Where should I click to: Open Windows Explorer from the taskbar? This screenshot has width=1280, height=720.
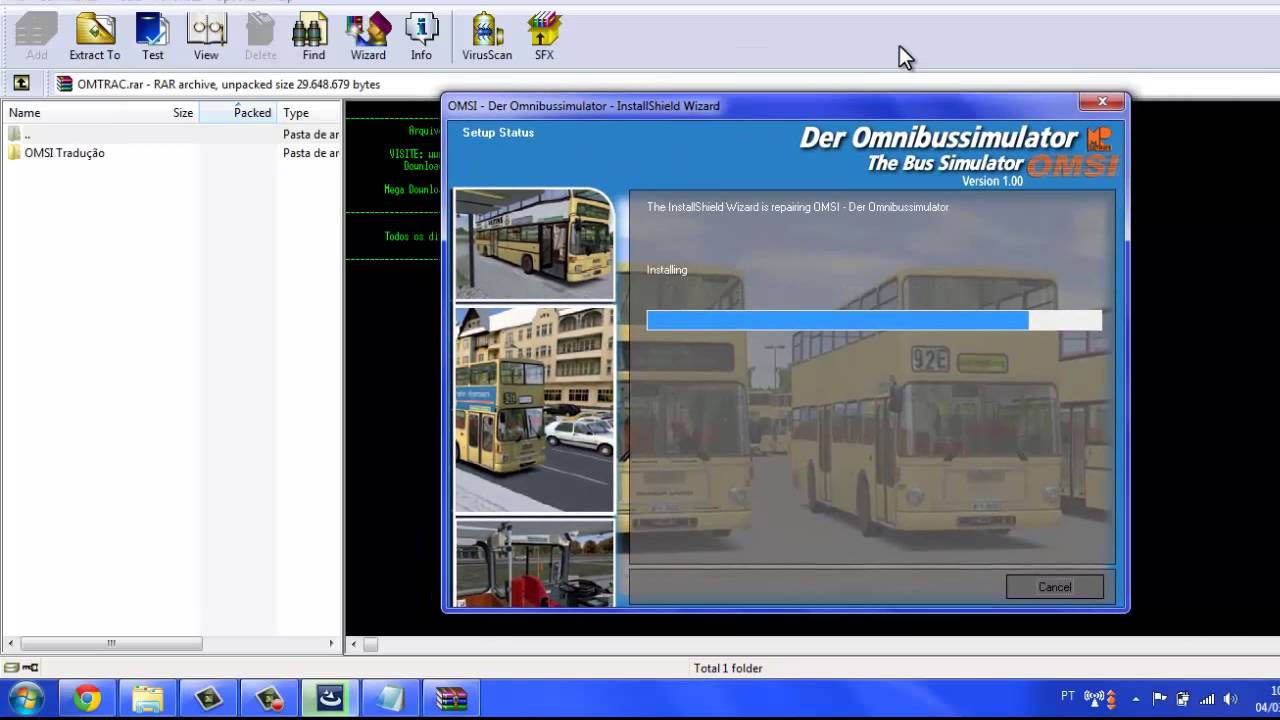tap(148, 698)
